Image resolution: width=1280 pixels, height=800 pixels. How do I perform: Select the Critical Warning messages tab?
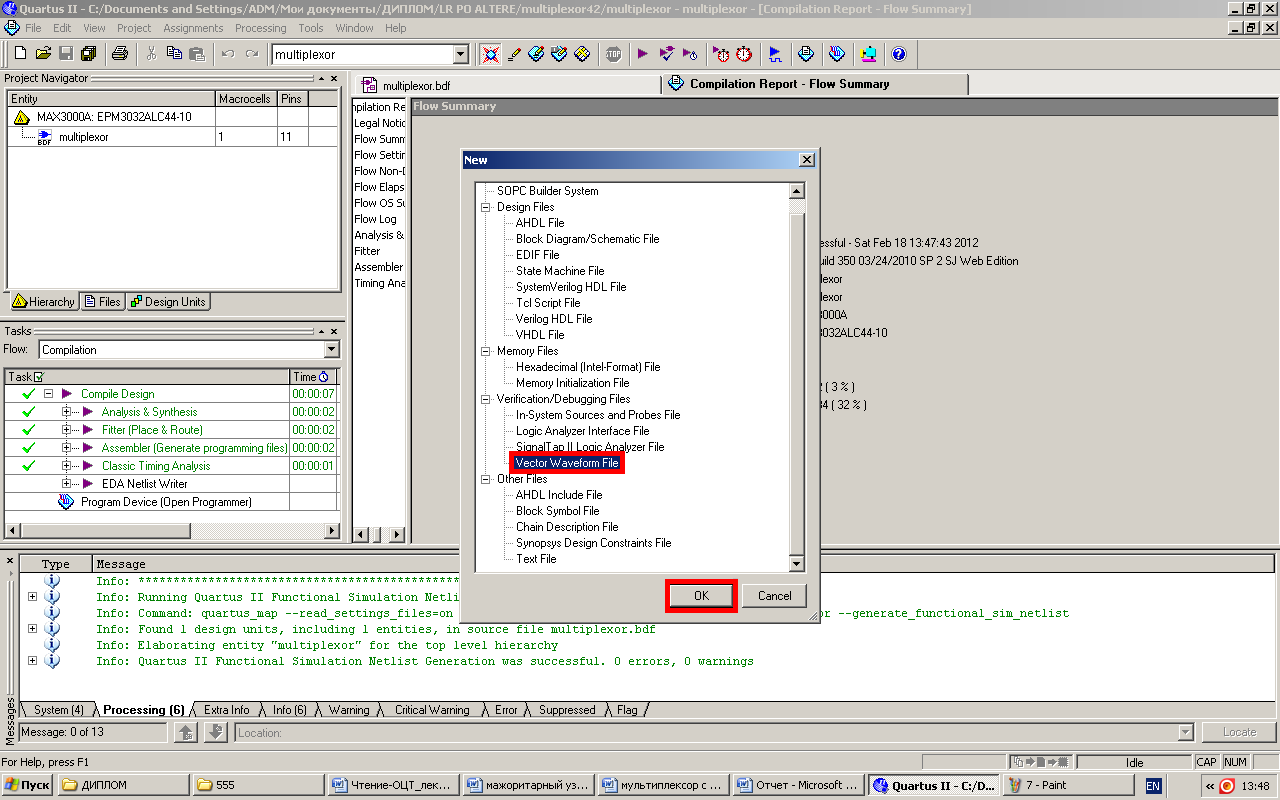coord(432,710)
